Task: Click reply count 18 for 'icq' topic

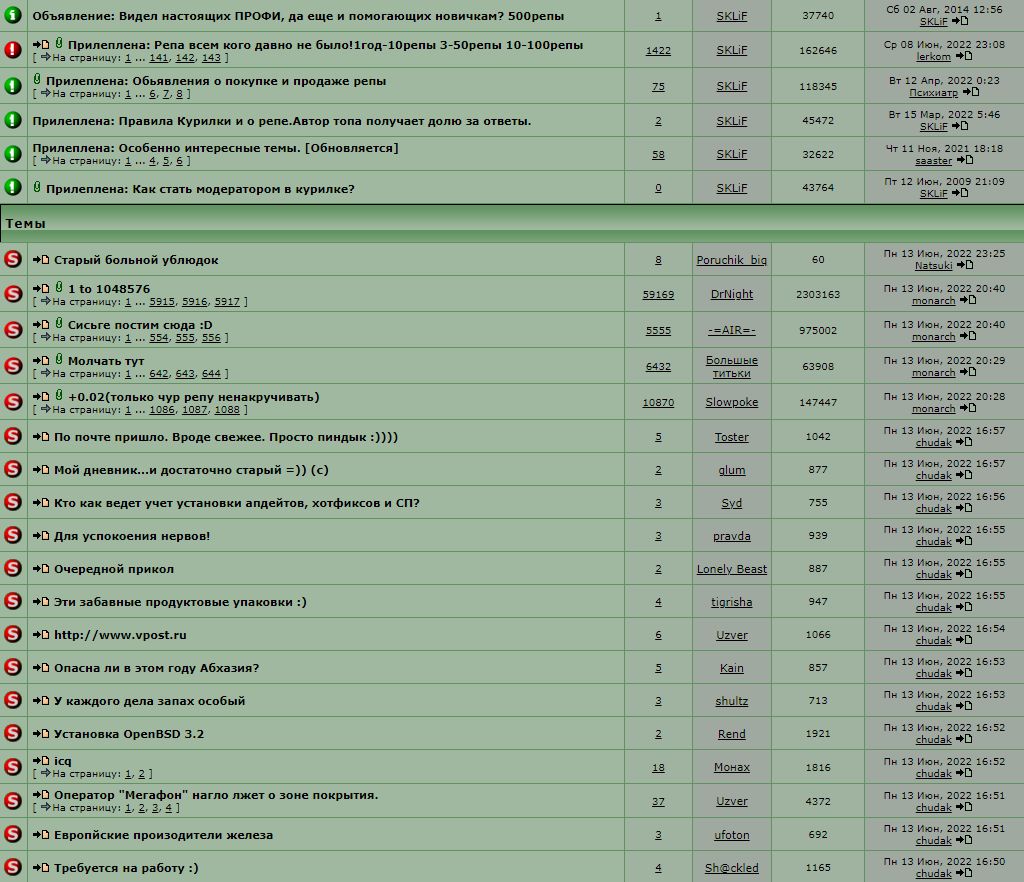Action: click(658, 768)
